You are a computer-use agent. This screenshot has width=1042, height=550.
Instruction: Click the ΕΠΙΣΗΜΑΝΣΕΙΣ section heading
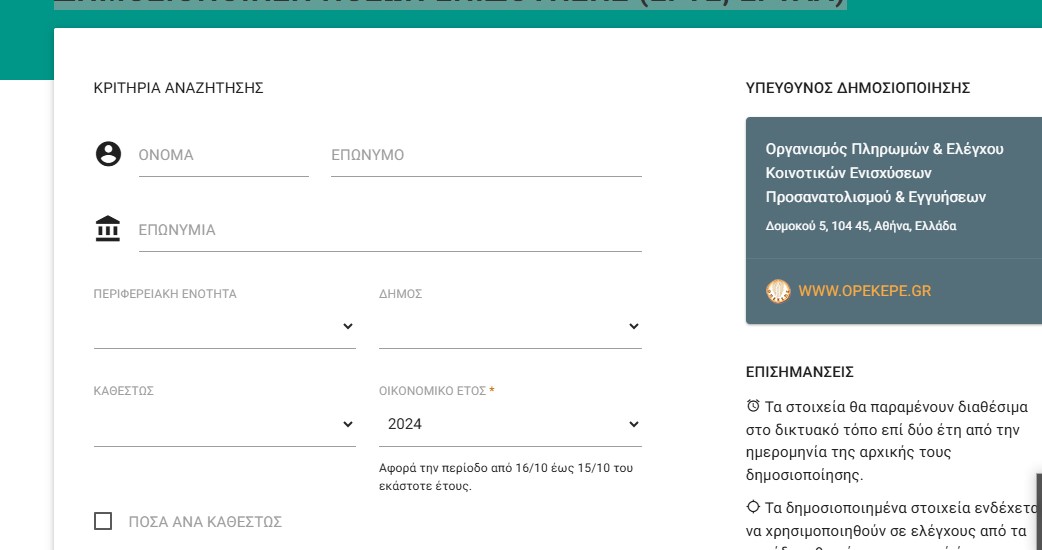[799, 372]
